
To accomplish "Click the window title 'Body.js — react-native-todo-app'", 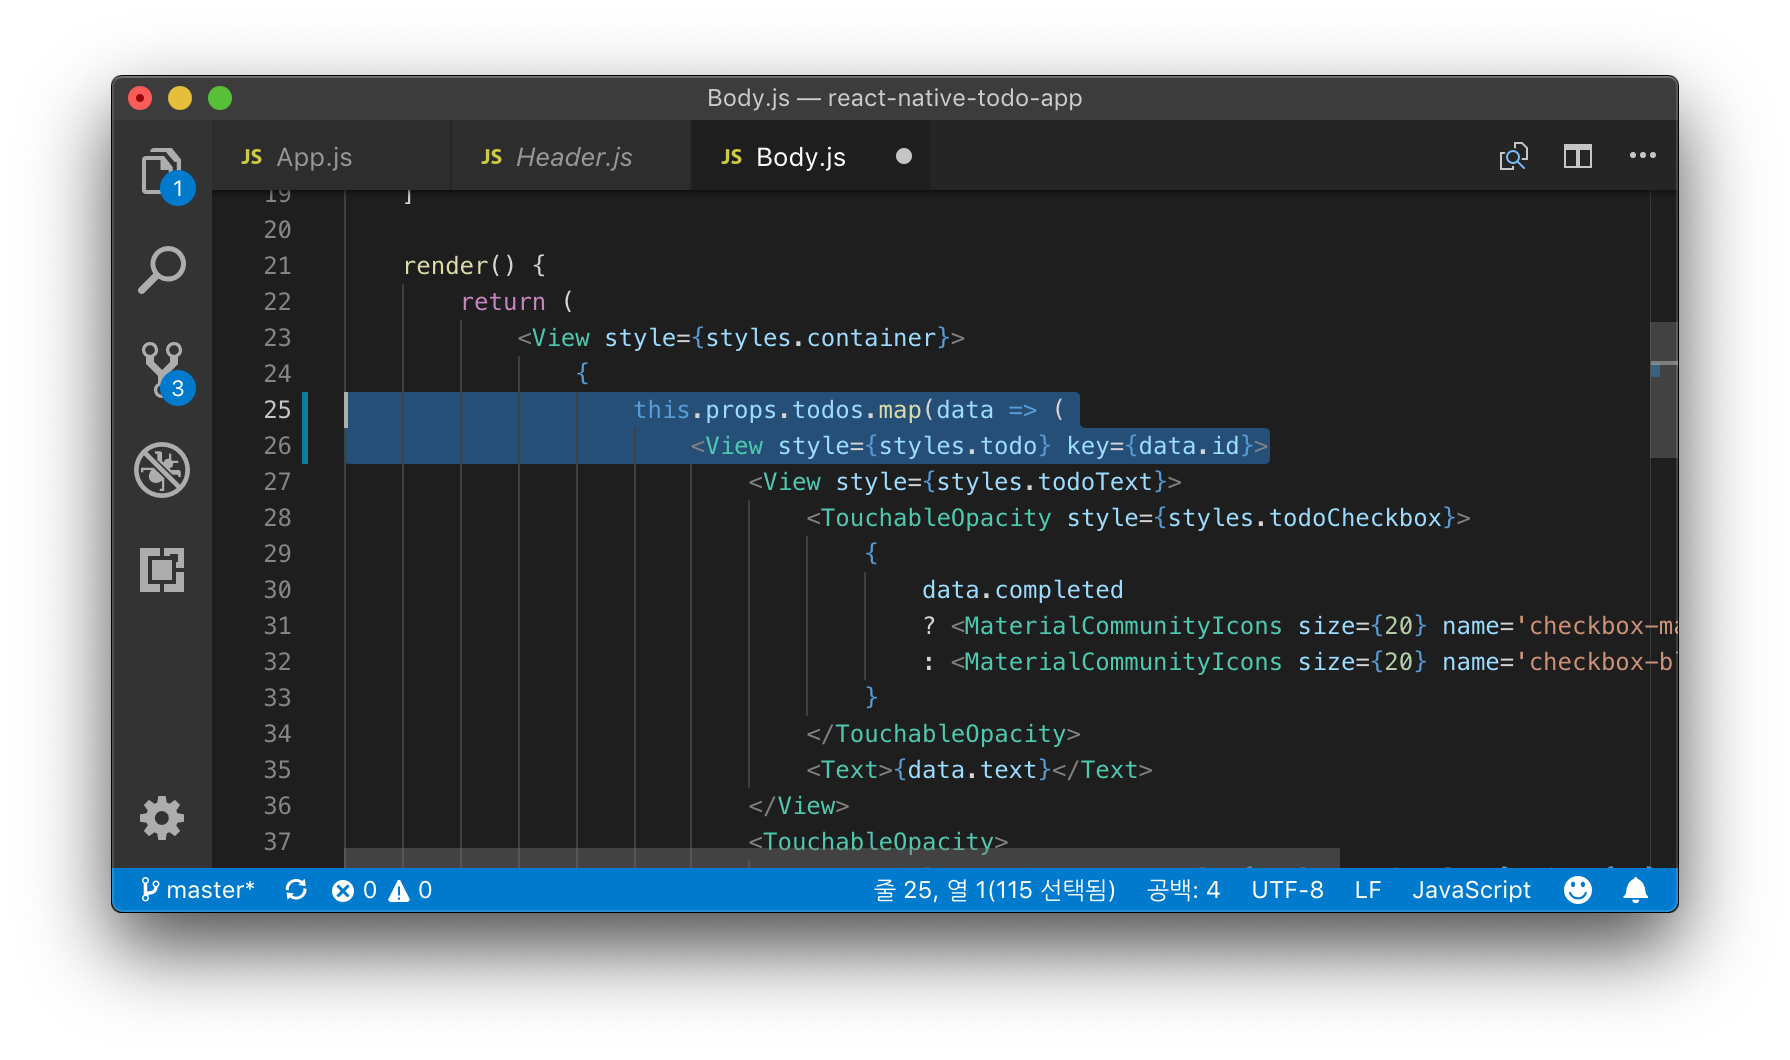I will coord(894,98).
